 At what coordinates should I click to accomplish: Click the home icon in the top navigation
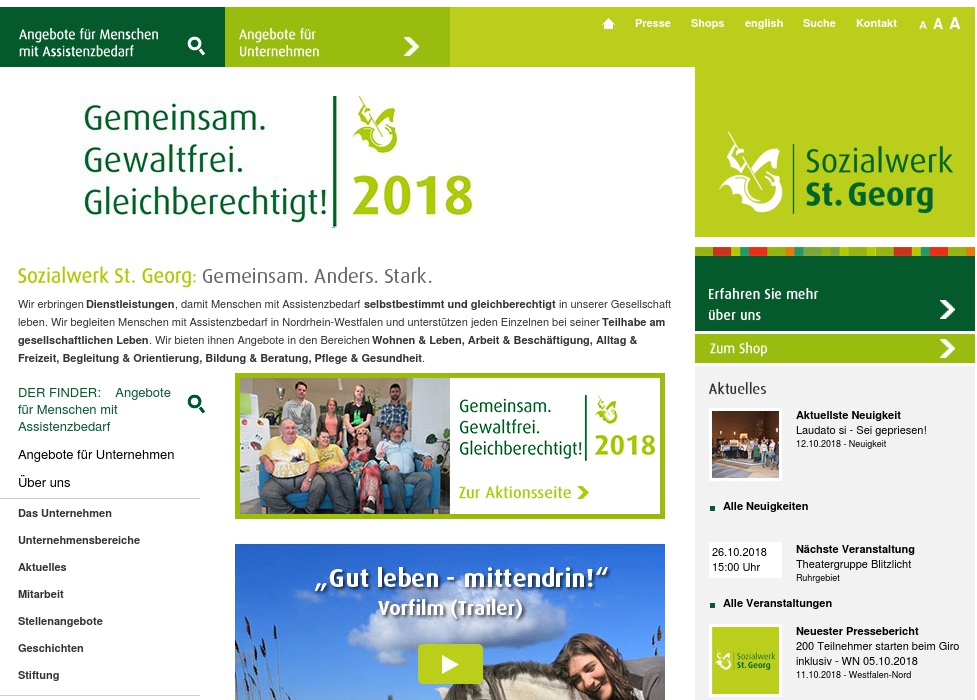tap(608, 23)
